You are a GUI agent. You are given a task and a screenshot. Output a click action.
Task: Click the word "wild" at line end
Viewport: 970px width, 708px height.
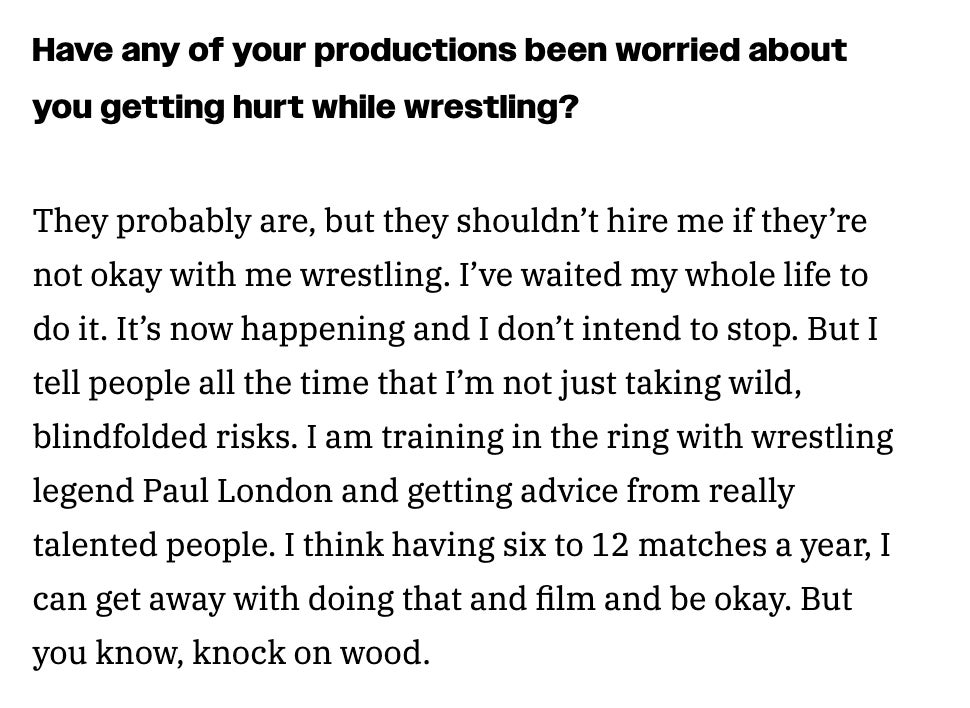(766, 384)
